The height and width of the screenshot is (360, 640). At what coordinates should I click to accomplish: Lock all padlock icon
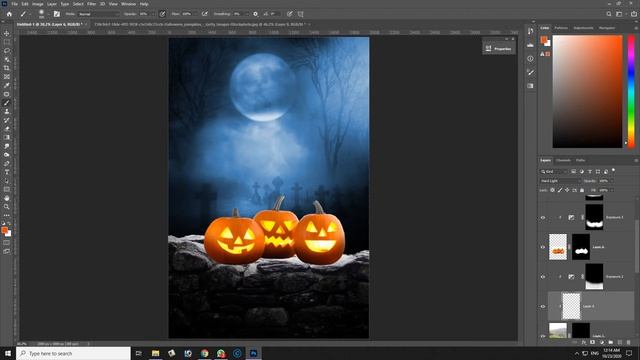pyautogui.click(x=582, y=190)
